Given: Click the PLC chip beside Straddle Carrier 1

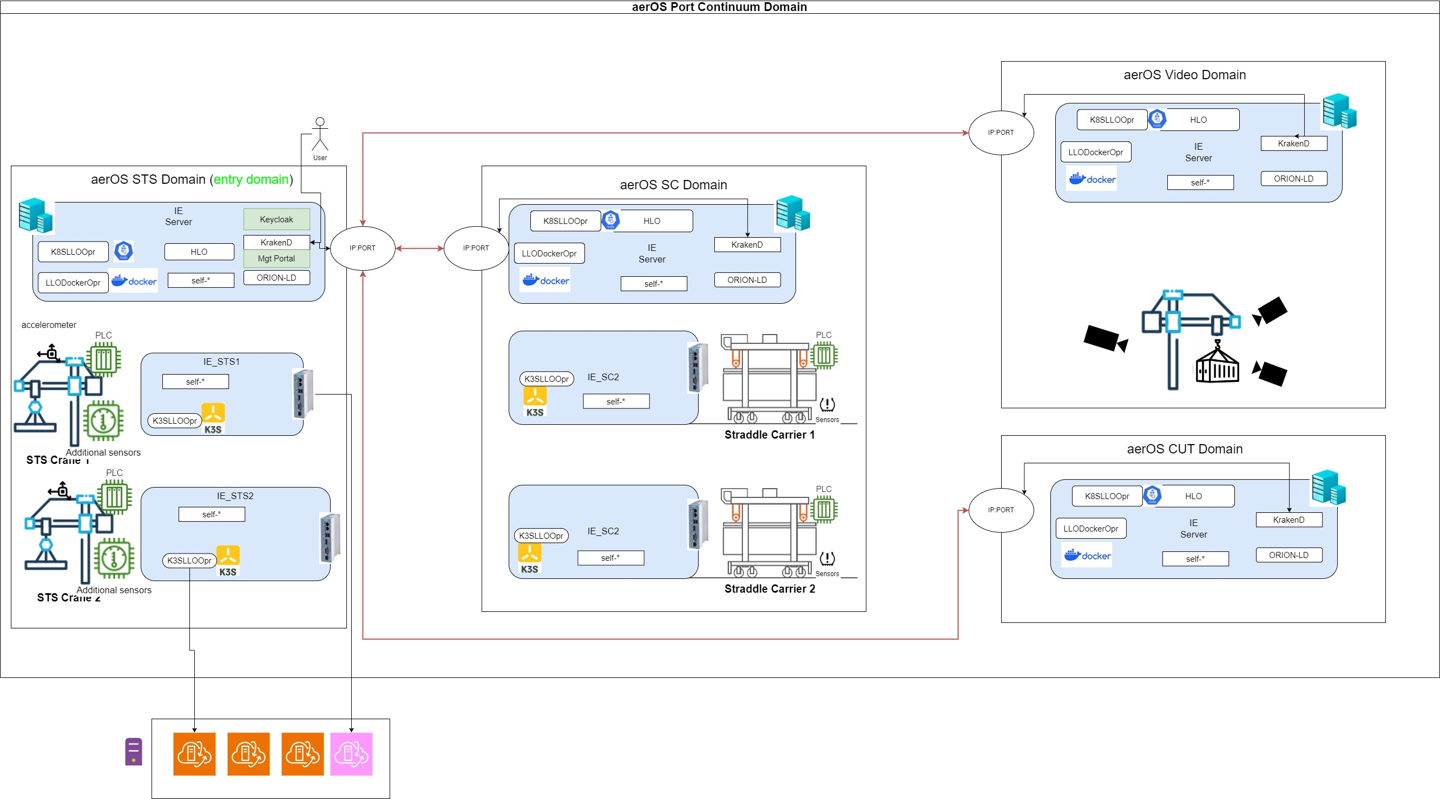Looking at the screenshot, I should coord(823,355).
